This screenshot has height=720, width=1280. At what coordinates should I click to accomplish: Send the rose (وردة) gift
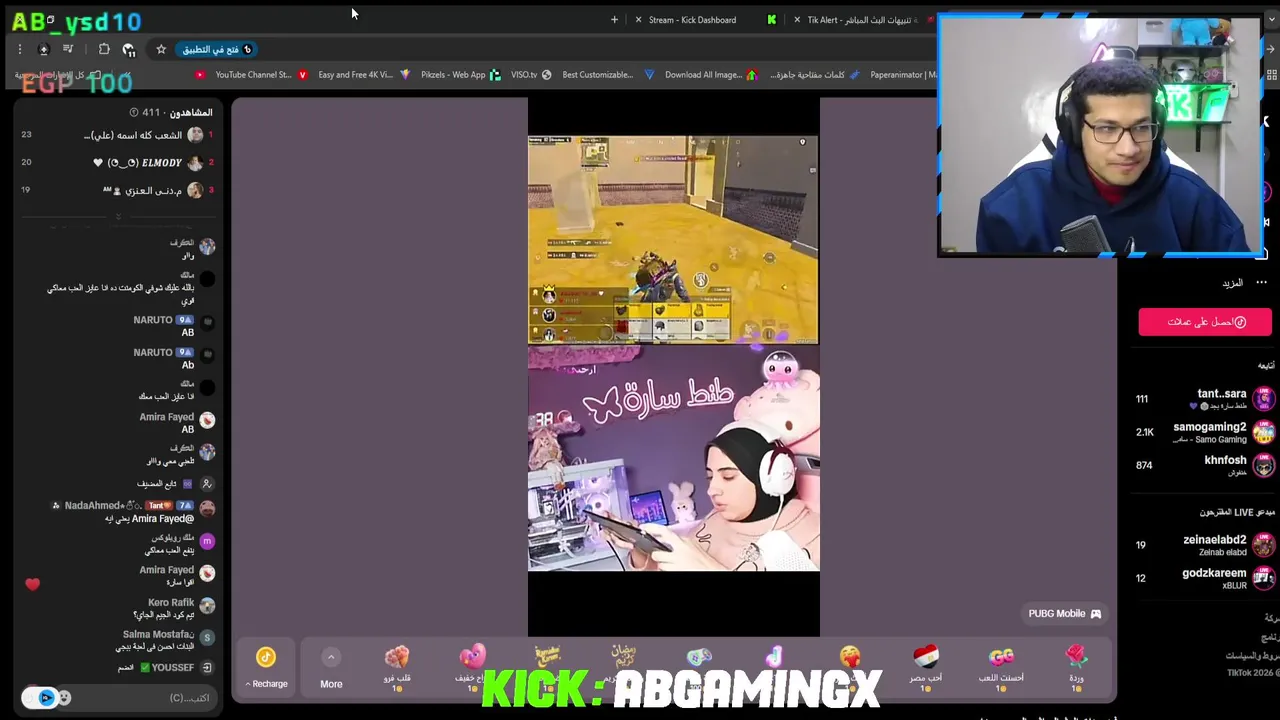click(x=1076, y=667)
